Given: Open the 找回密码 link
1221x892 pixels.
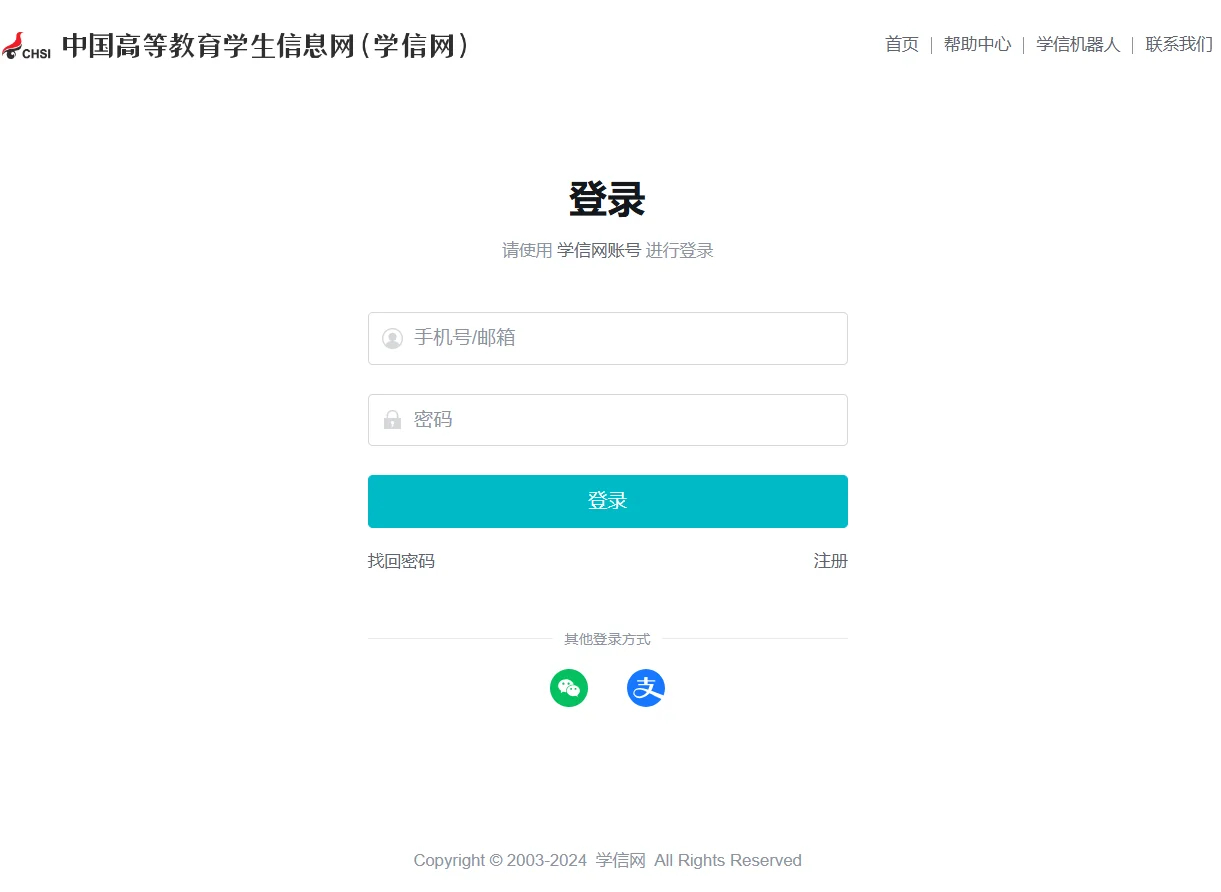Looking at the screenshot, I should click(401, 561).
